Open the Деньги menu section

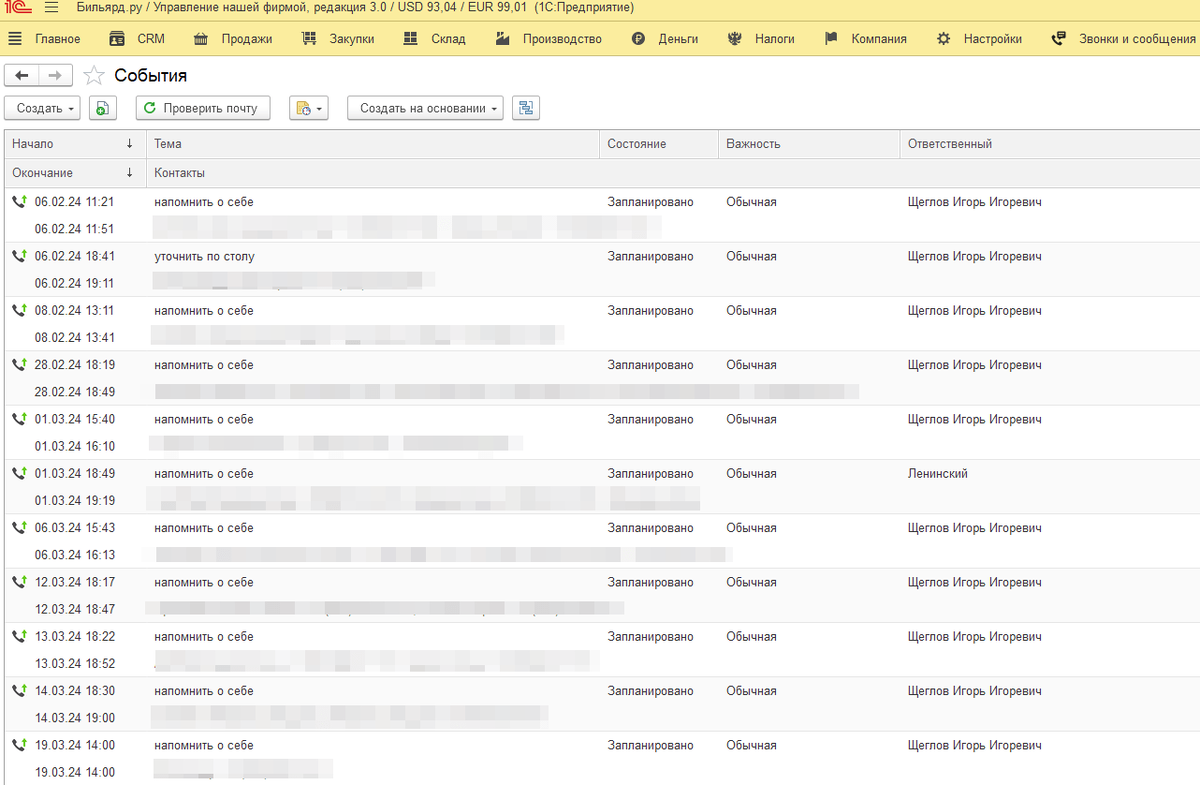(665, 39)
